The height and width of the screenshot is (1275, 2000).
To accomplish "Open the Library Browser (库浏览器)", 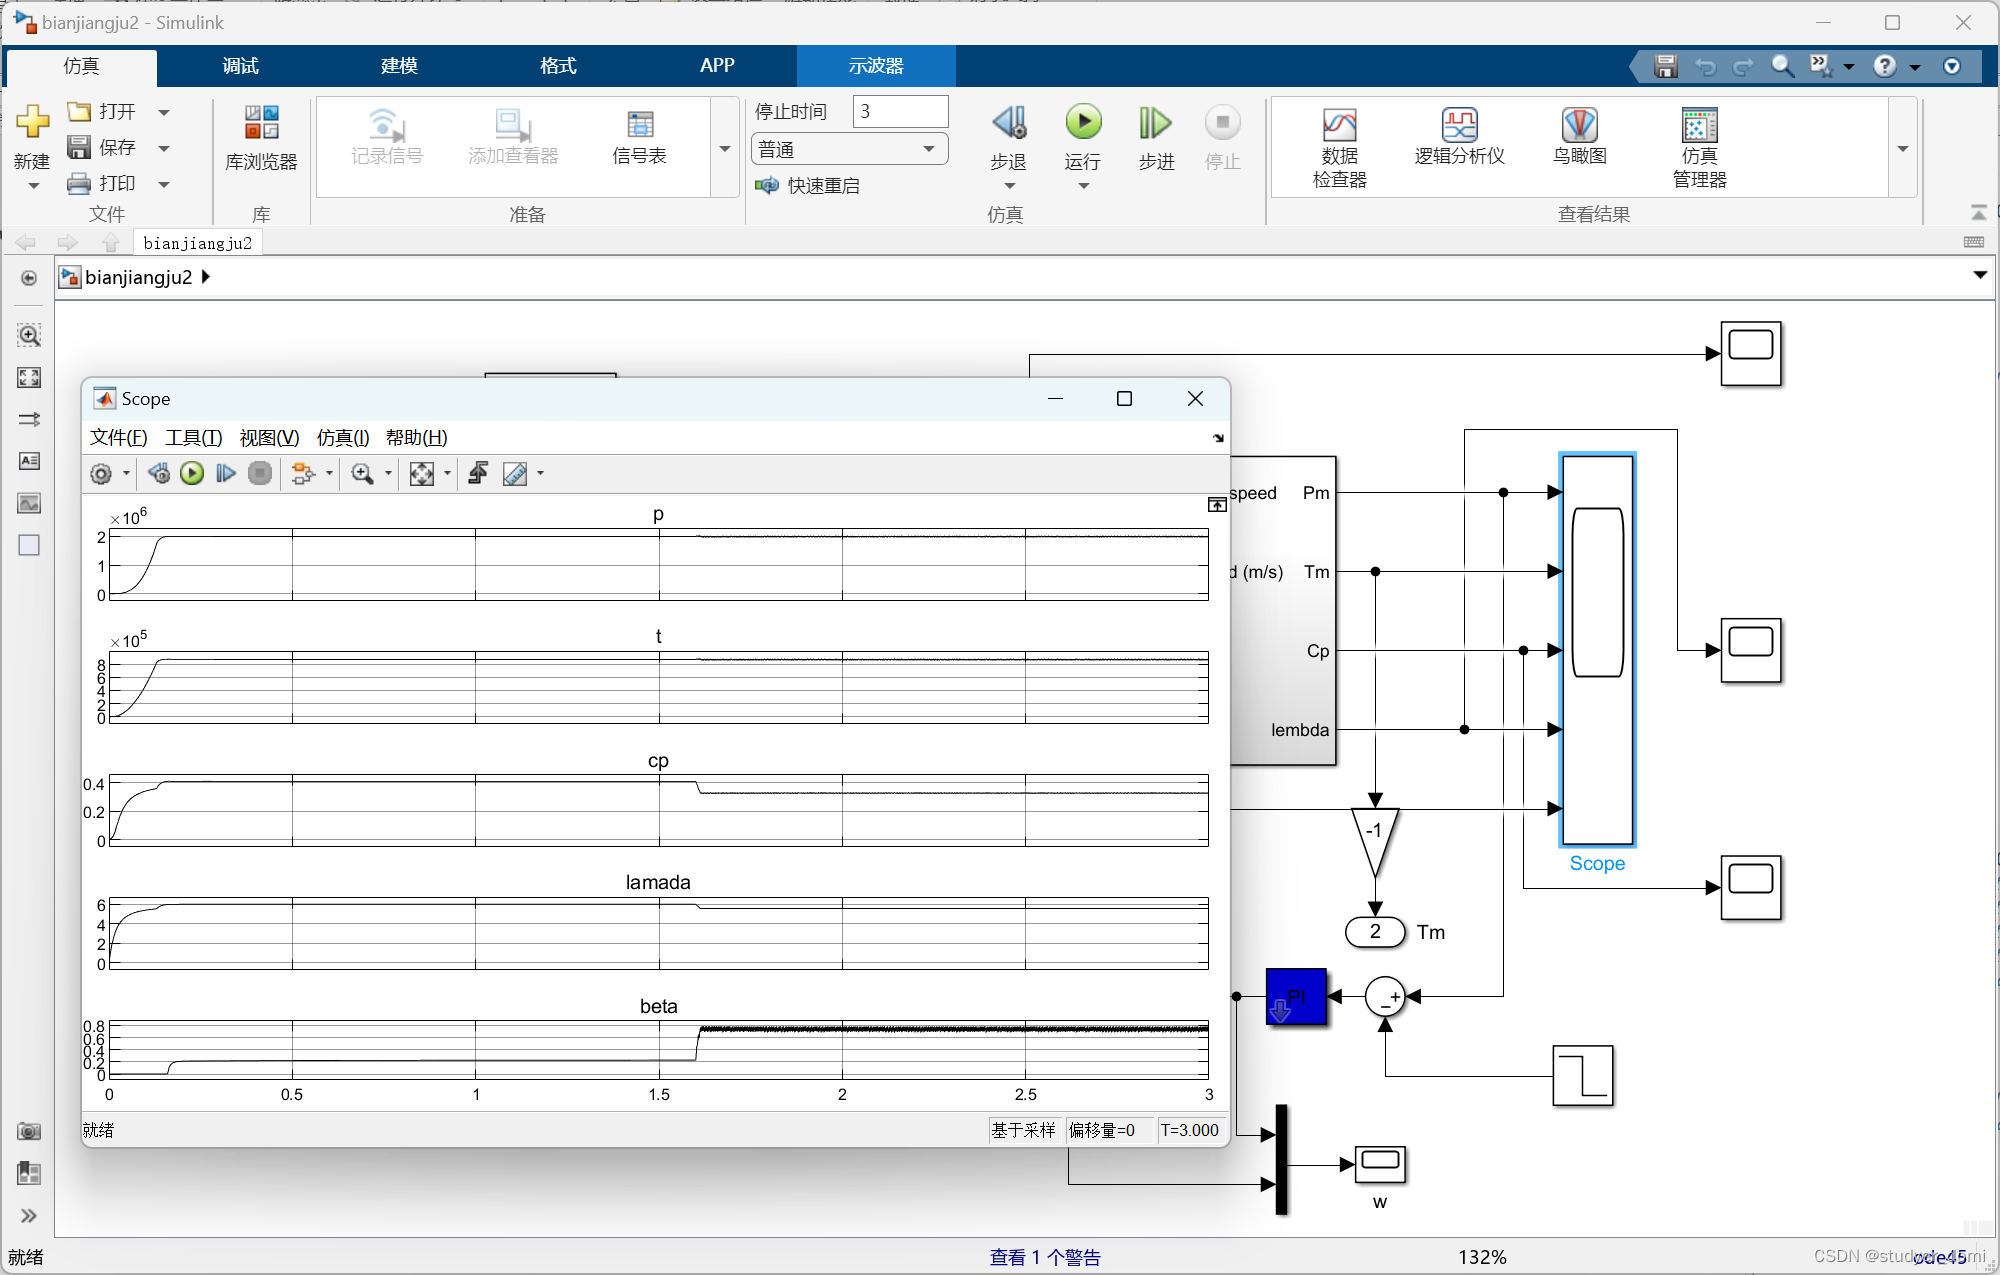I will point(261,138).
